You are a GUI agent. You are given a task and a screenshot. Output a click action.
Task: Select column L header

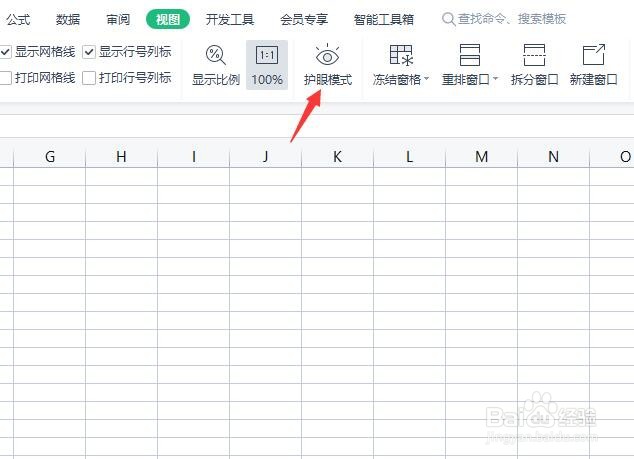409,156
